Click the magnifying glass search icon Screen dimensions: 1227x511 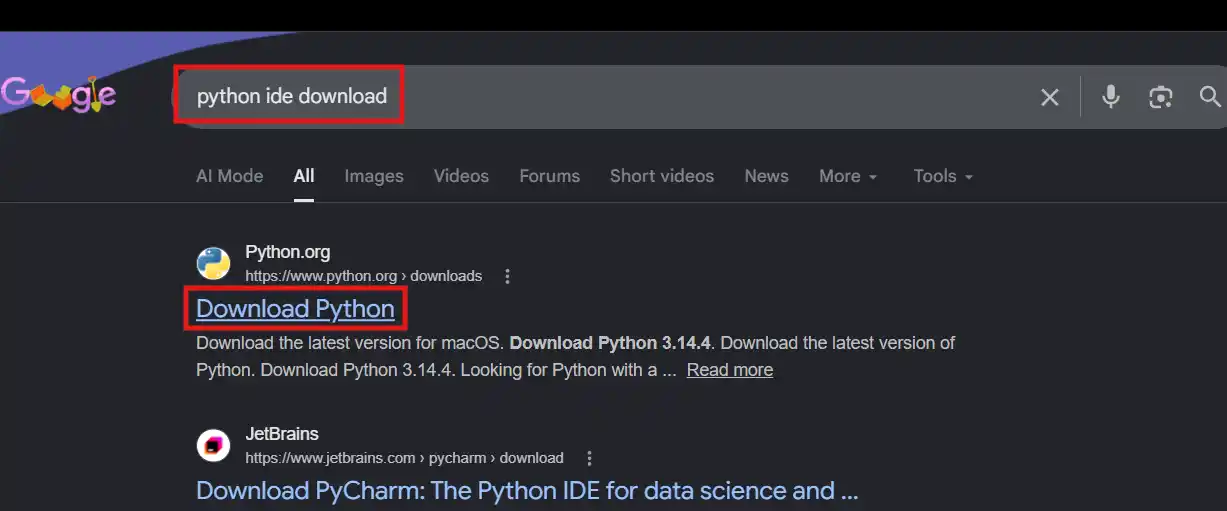[x=1210, y=97]
